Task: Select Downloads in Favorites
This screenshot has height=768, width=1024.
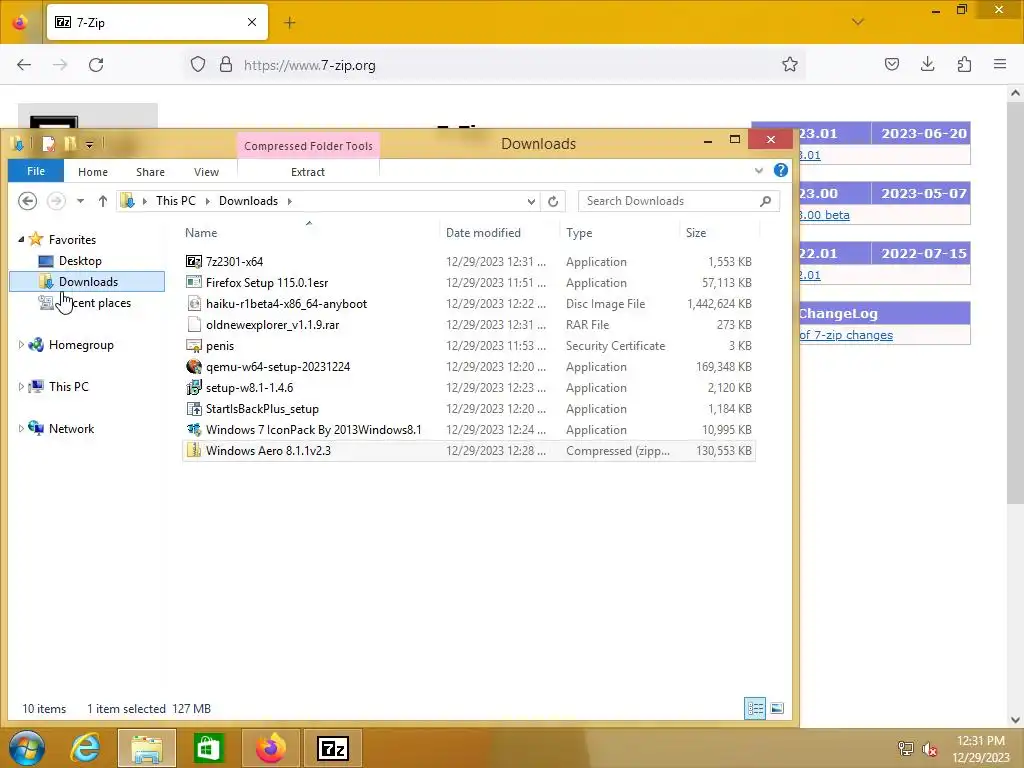Action: (88, 281)
